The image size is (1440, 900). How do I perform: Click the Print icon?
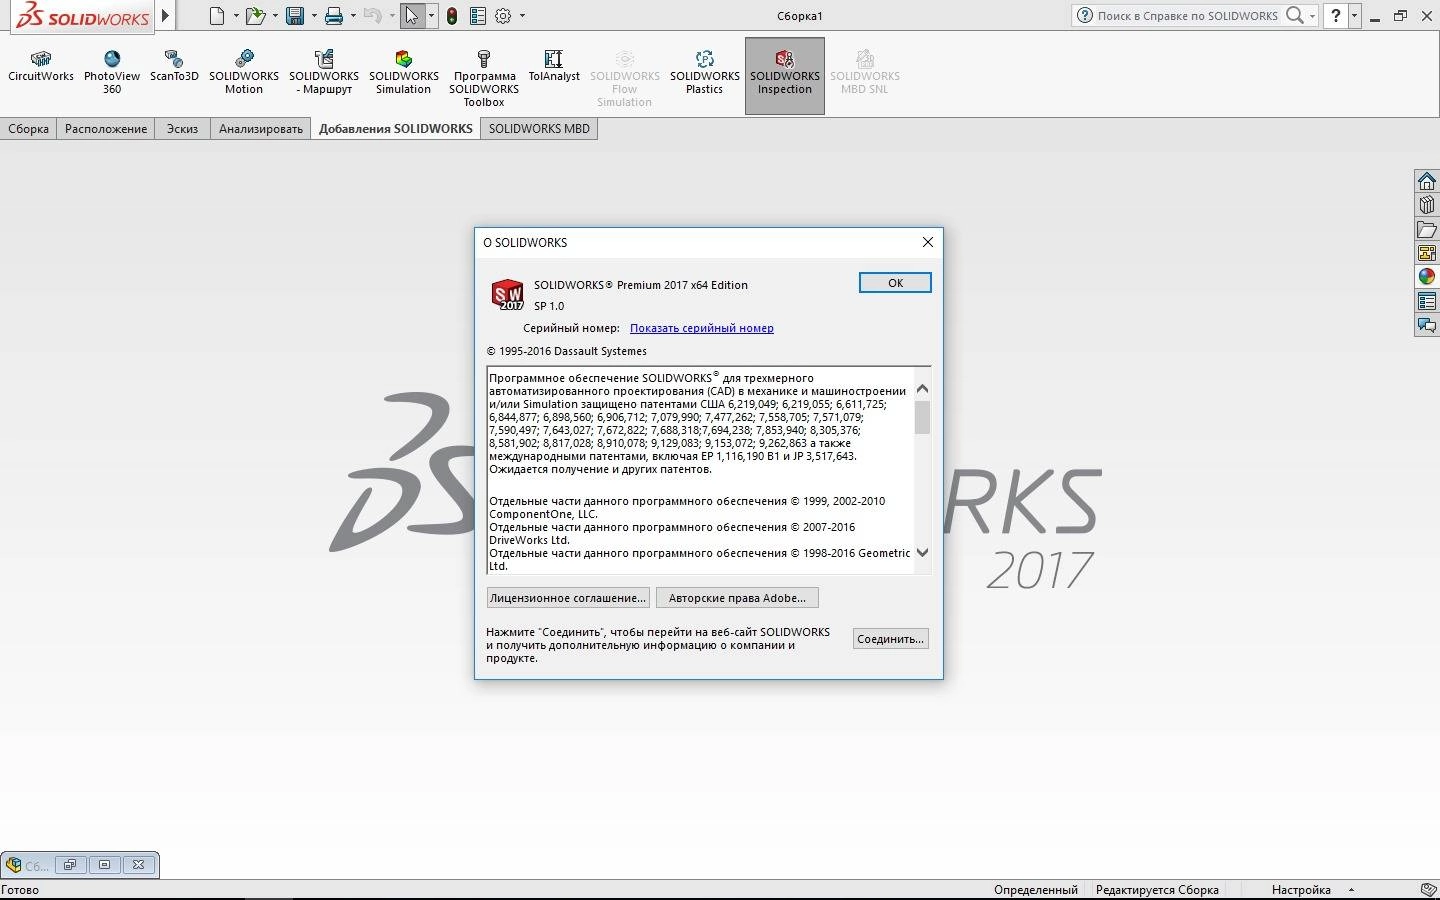[334, 16]
